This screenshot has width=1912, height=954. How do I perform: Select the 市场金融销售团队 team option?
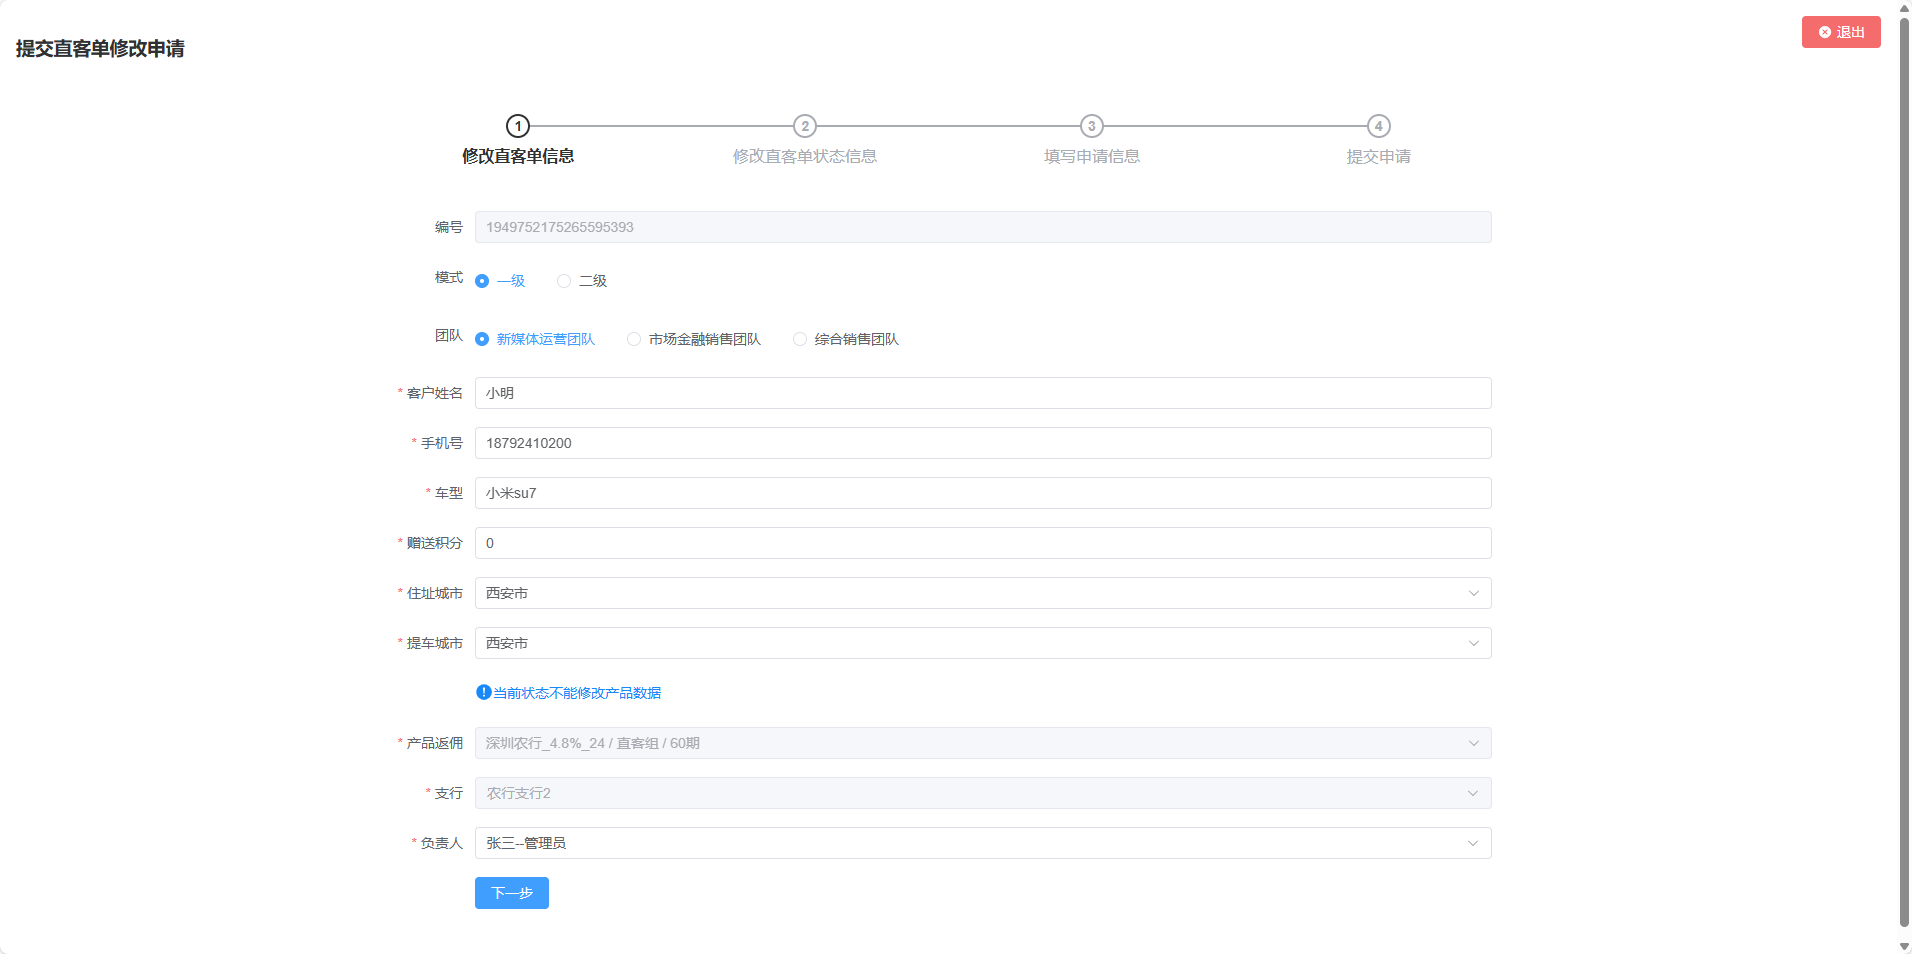point(634,339)
